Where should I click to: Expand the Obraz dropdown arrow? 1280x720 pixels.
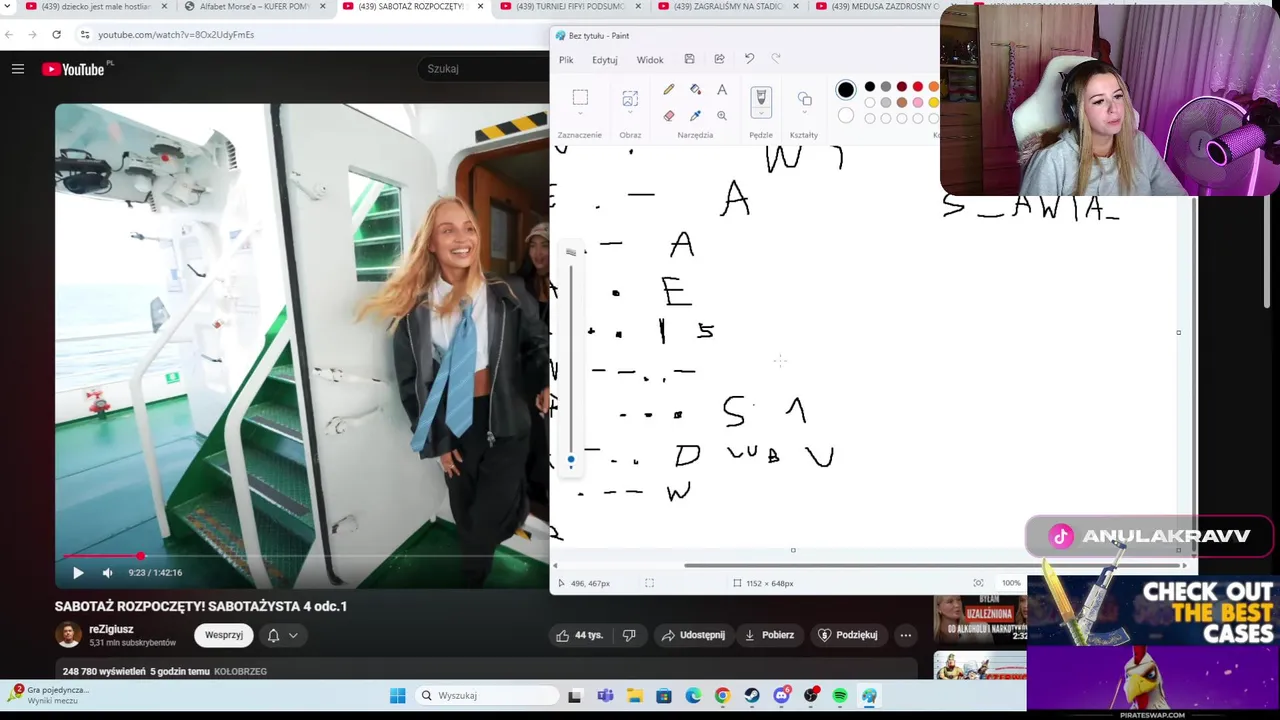(x=630, y=114)
